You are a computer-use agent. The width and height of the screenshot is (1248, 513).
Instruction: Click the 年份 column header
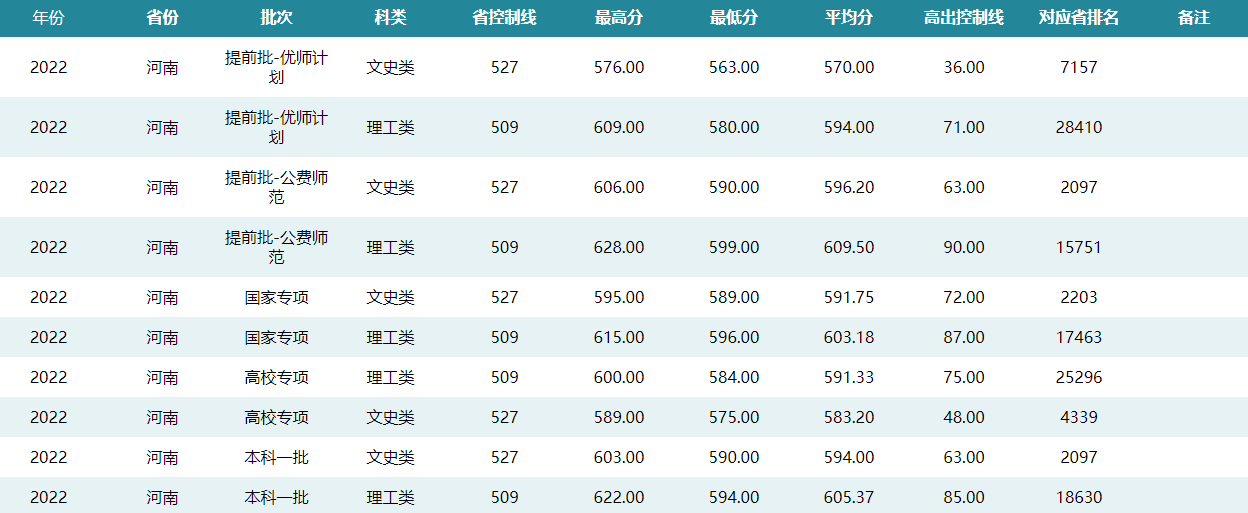(x=48, y=18)
